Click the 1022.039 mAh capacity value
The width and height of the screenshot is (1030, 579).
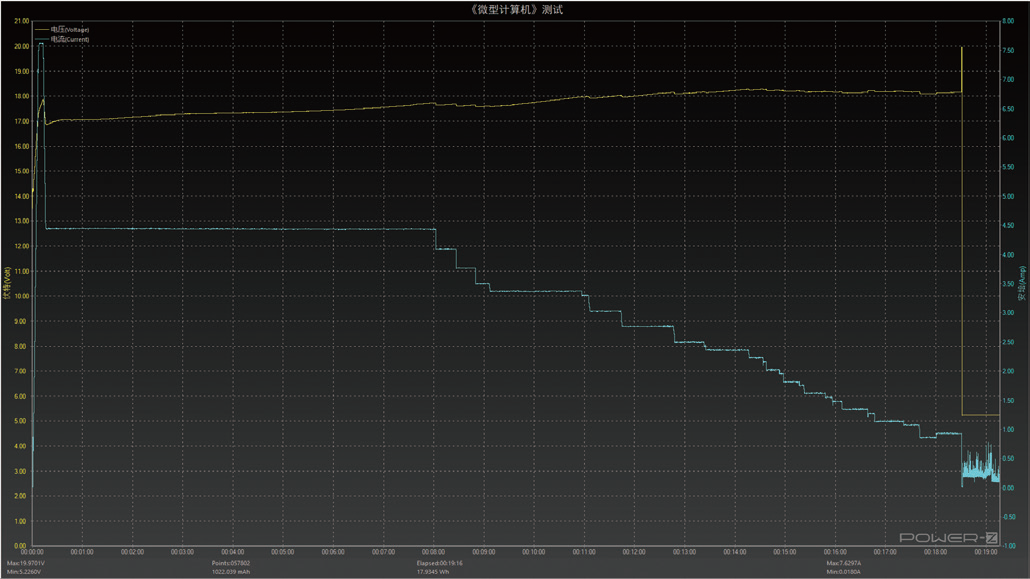[x=231, y=572]
